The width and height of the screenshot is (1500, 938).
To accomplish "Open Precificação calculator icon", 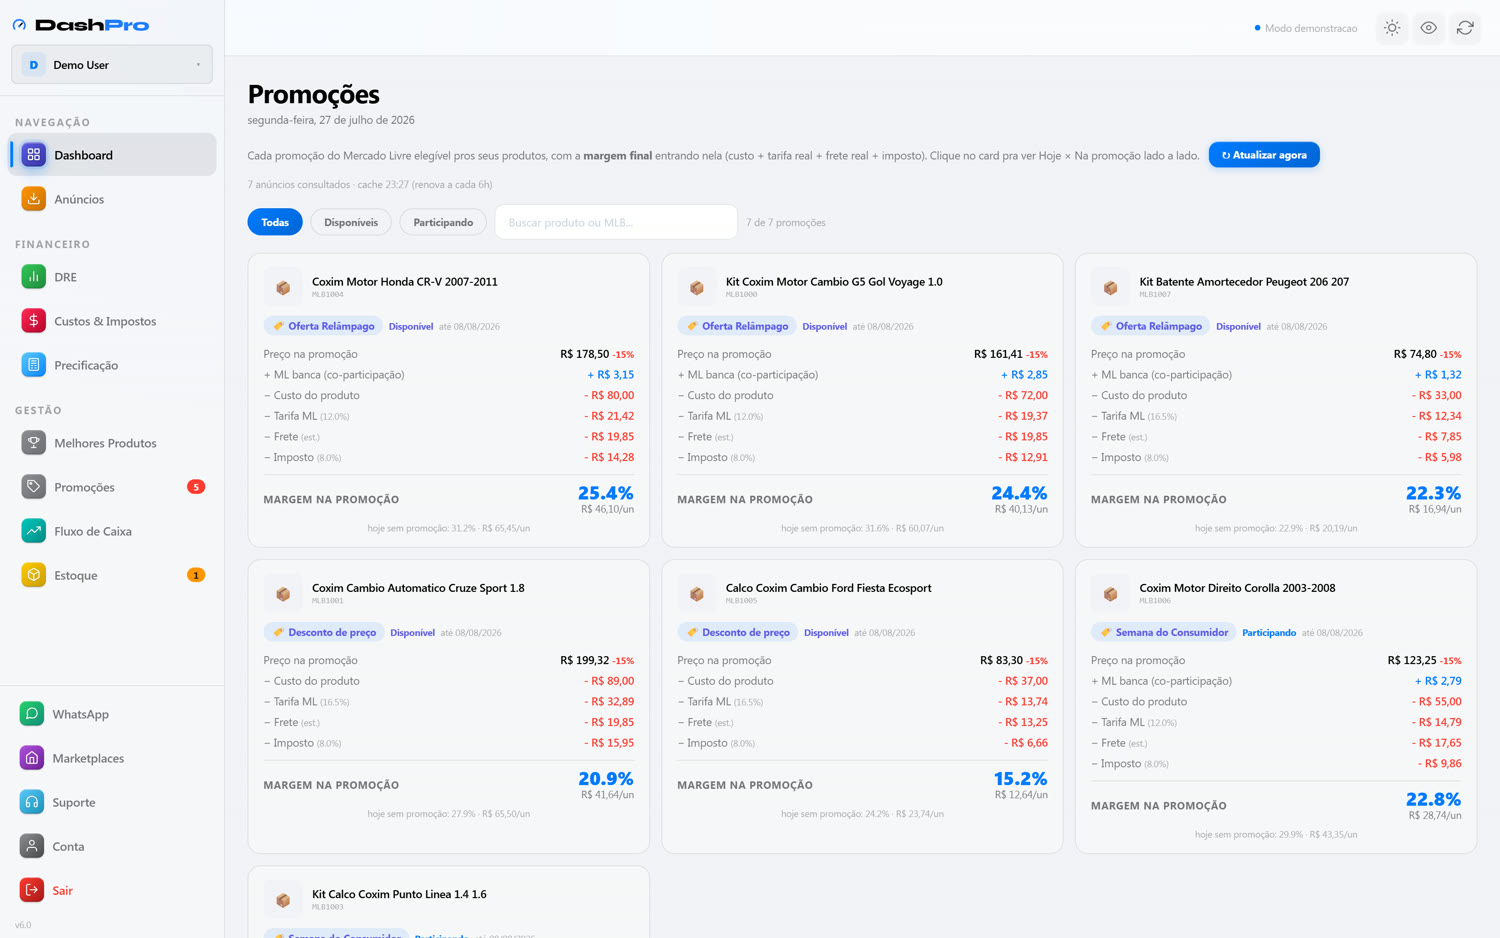I will pyautogui.click(x=33, y=365).
